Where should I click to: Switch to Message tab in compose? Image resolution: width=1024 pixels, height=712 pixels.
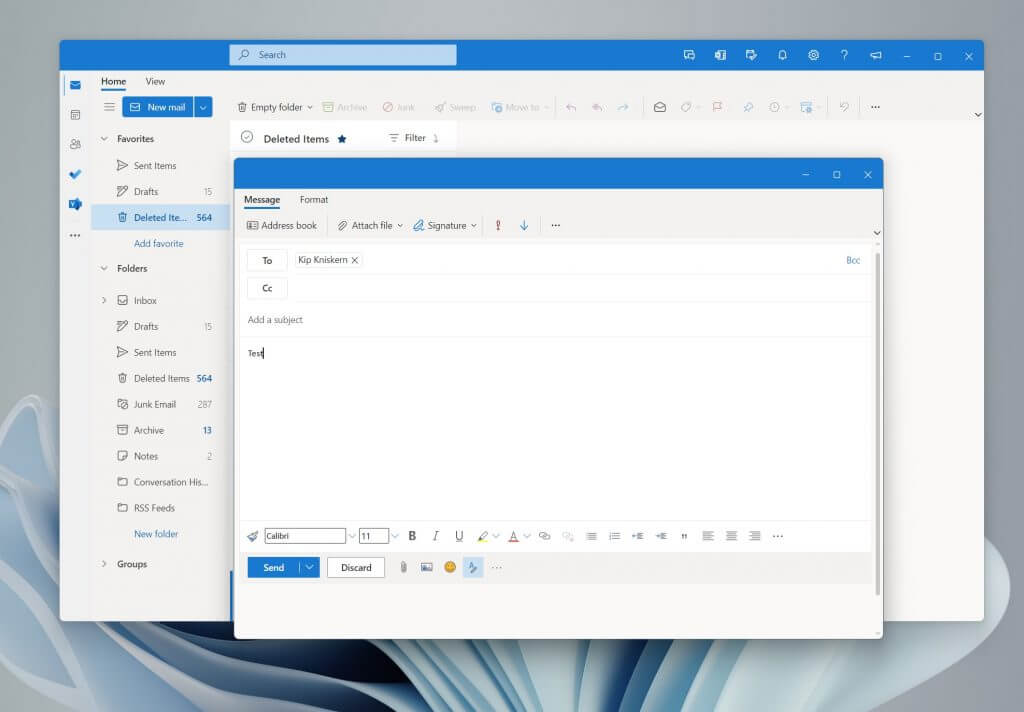click(x=262, y=200)
